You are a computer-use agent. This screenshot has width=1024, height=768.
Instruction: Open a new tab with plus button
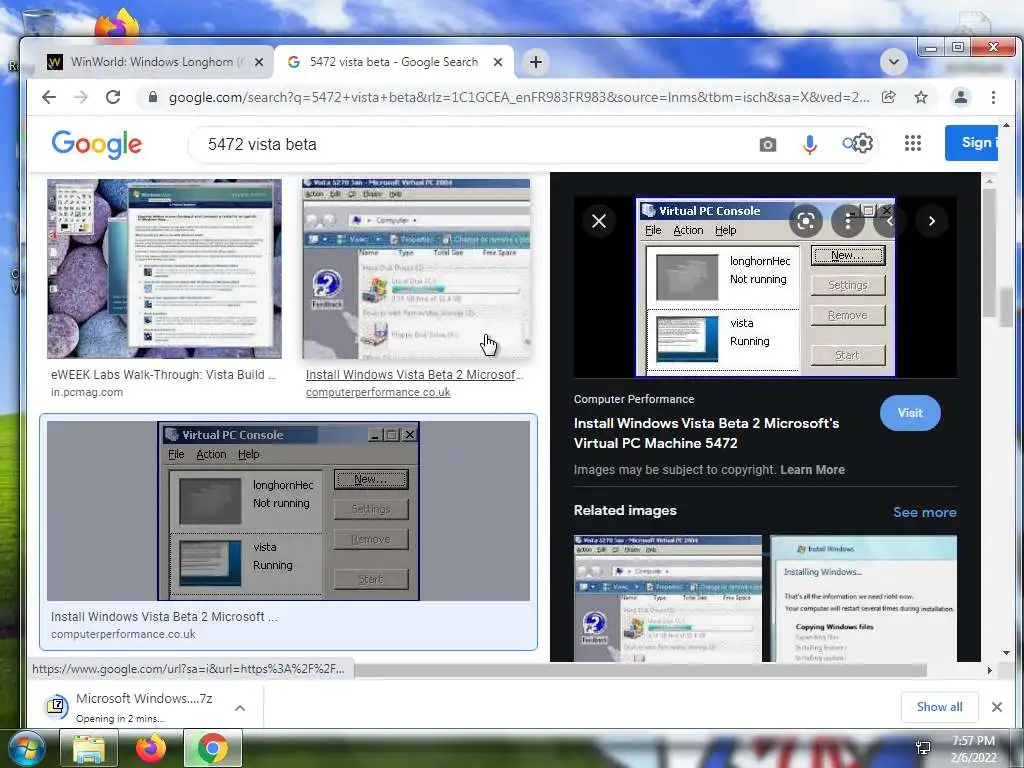(x=536, y=62)
